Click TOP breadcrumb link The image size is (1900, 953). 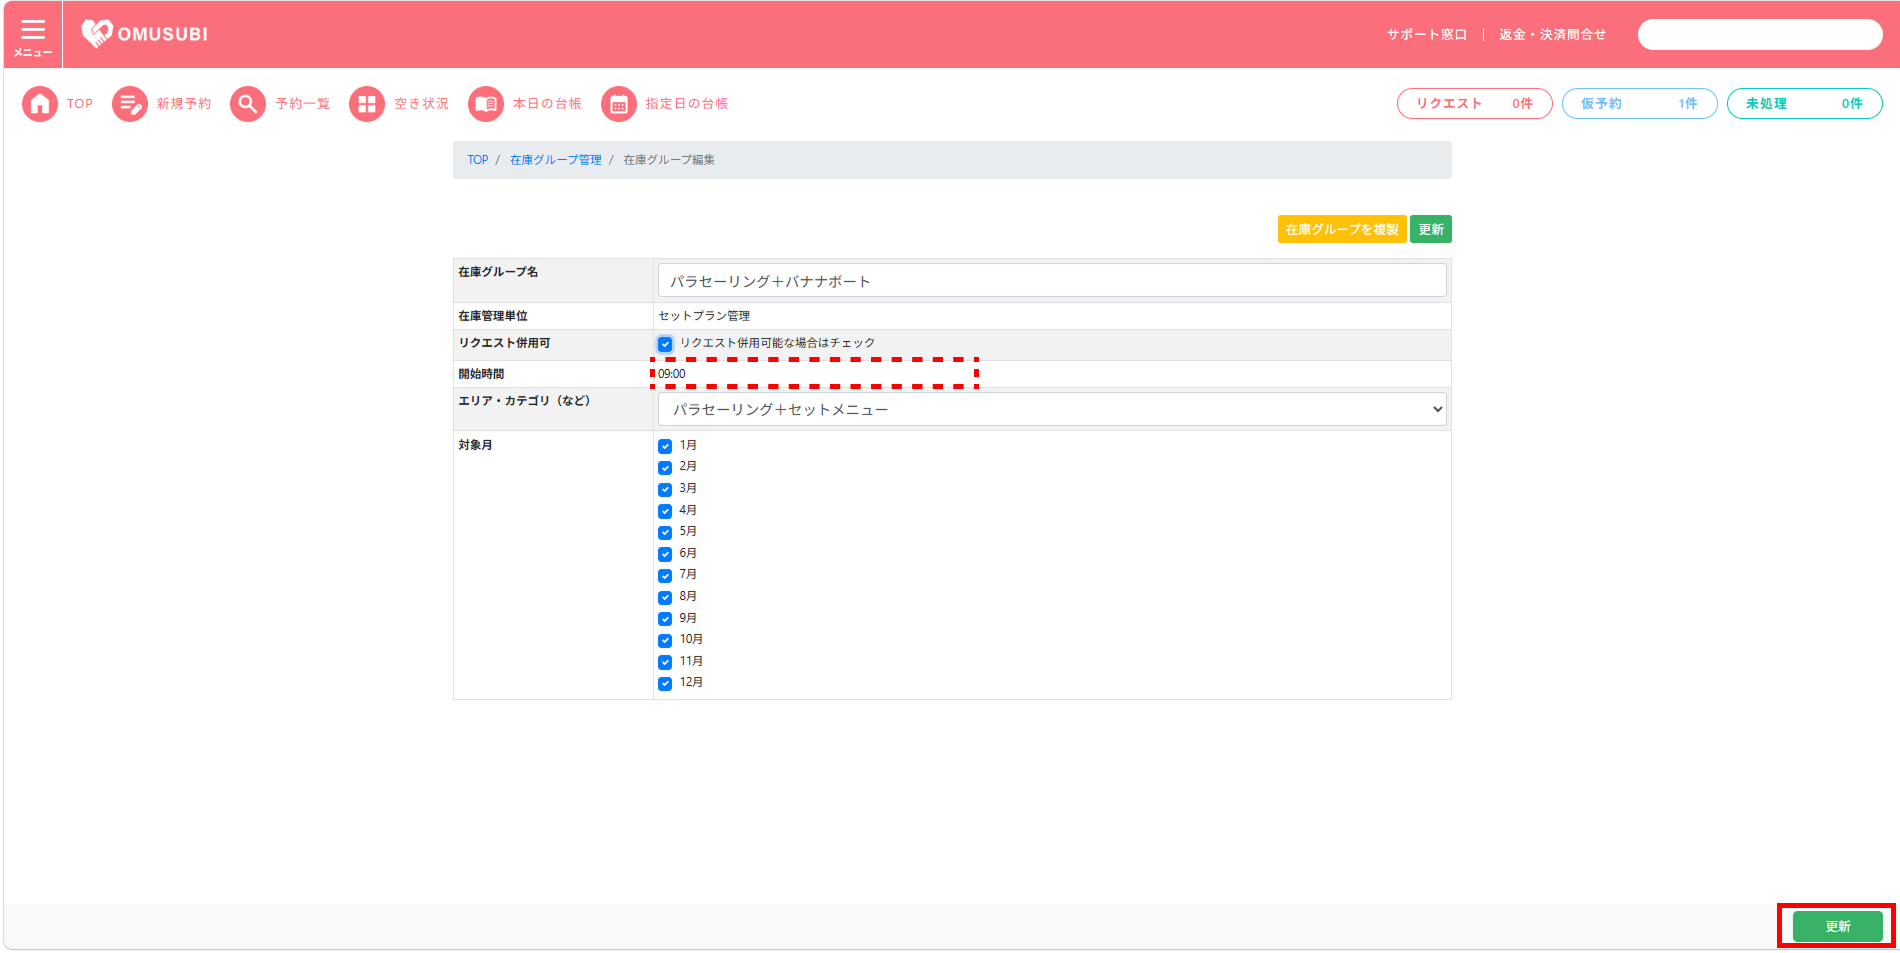tap(478, 160)
